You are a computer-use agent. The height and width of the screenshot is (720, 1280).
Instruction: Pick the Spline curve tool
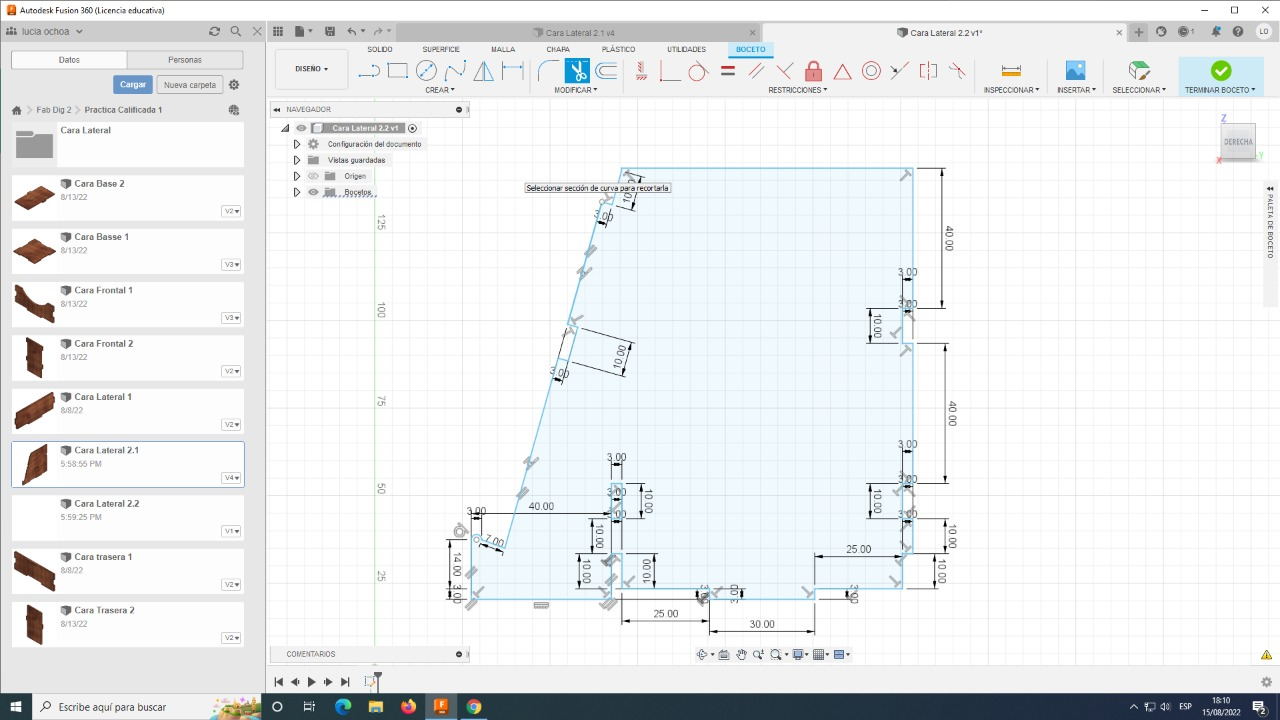pyautogui.click(x=456, y=71)
